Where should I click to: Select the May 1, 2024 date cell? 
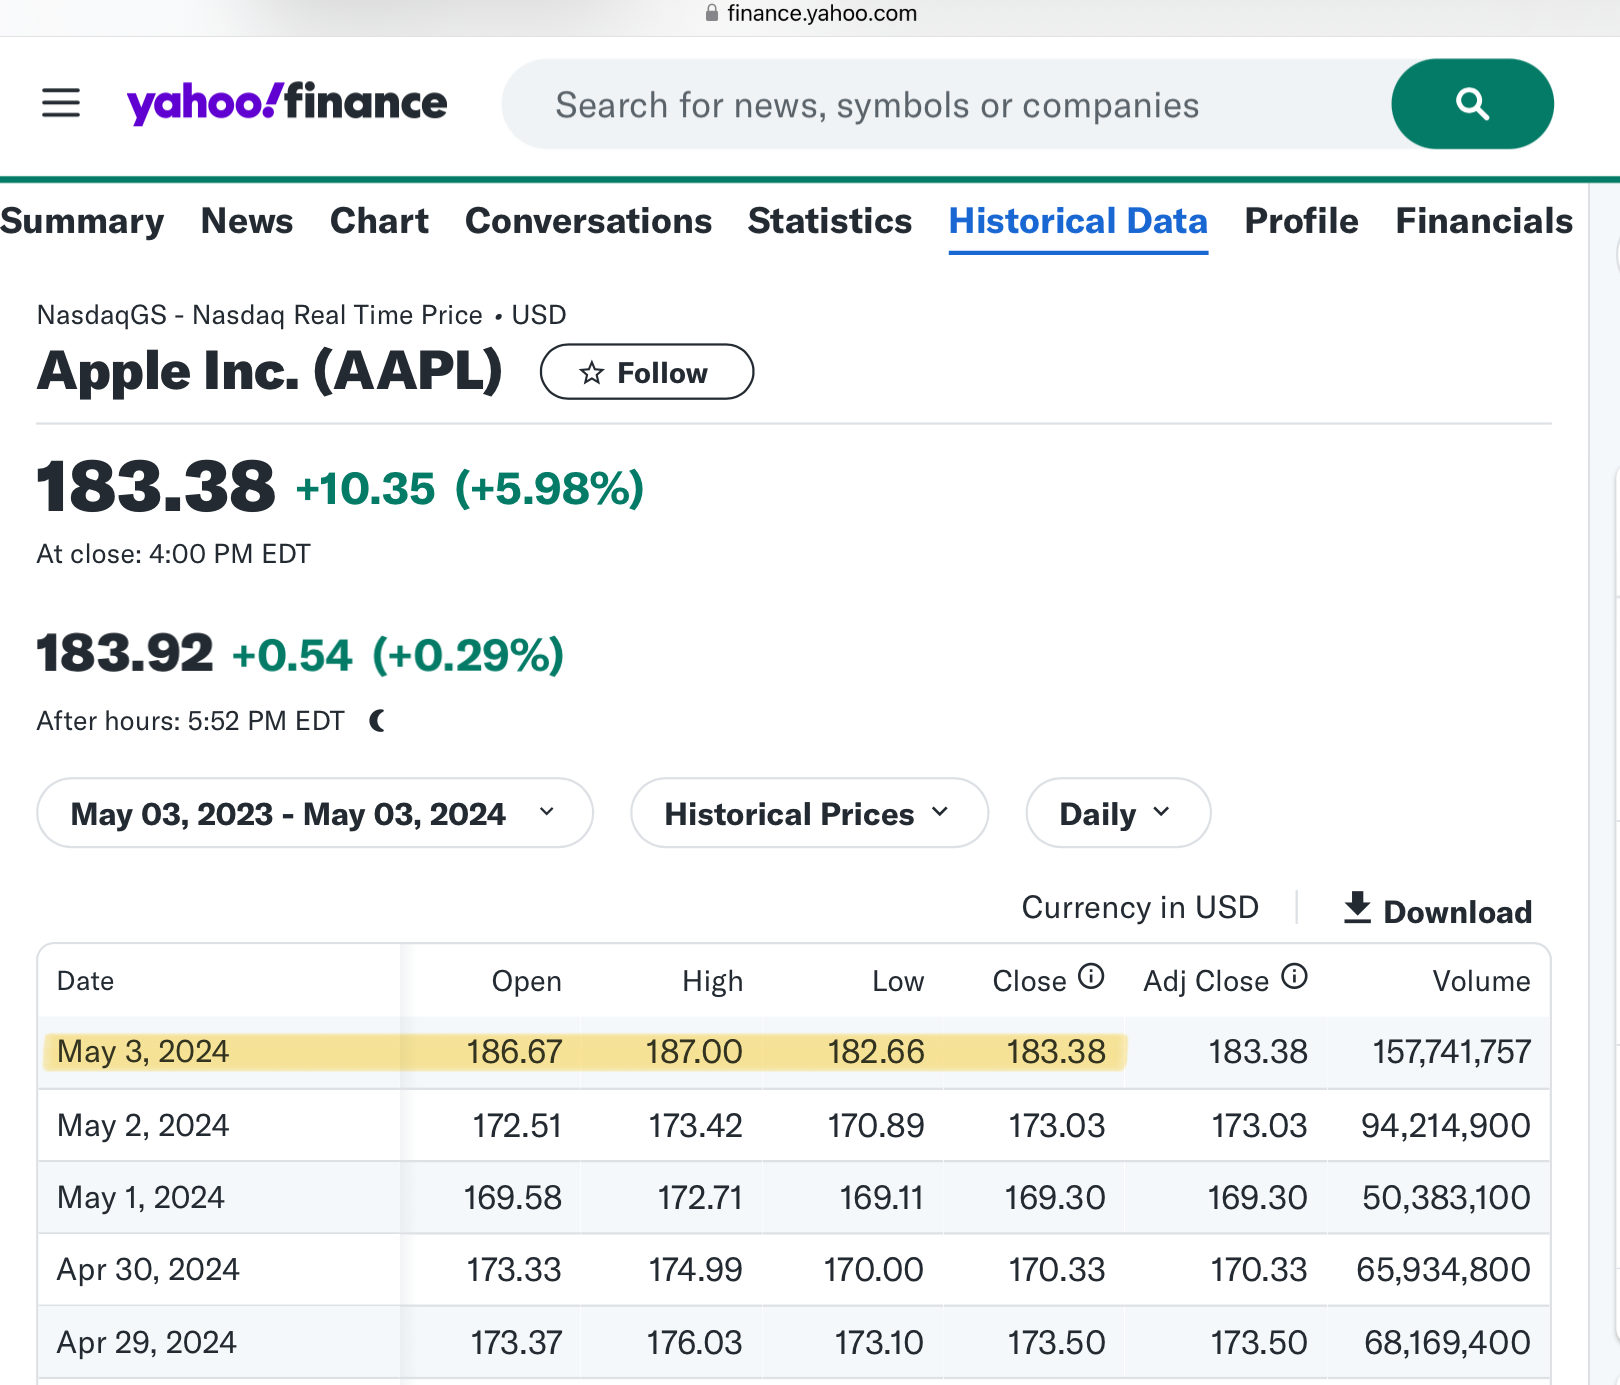pyautogui.click(x=141, y=1197)
